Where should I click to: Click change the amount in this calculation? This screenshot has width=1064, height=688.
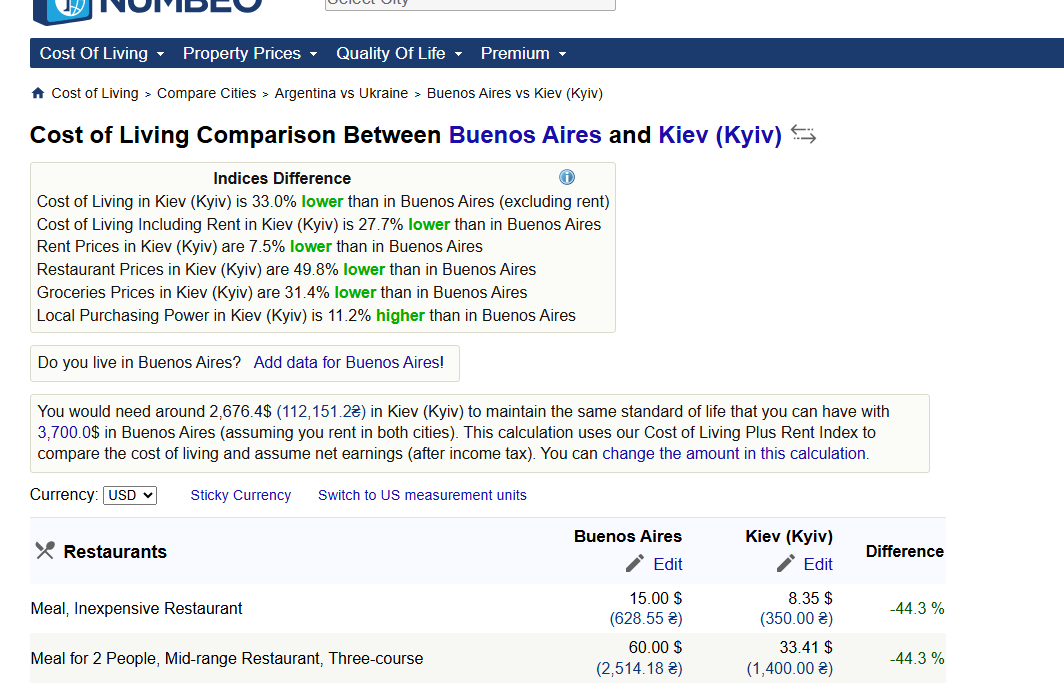735,453
